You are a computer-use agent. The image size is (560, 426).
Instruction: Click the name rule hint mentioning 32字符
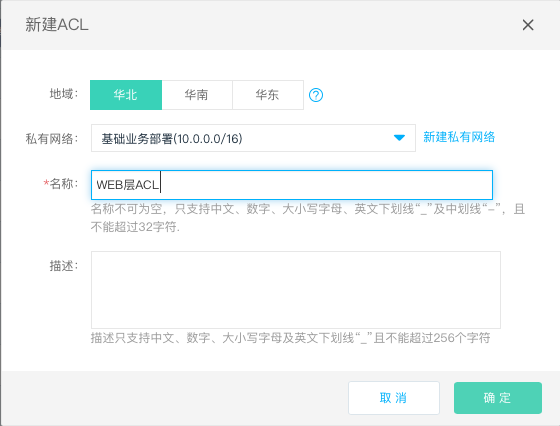pos(308,217)
